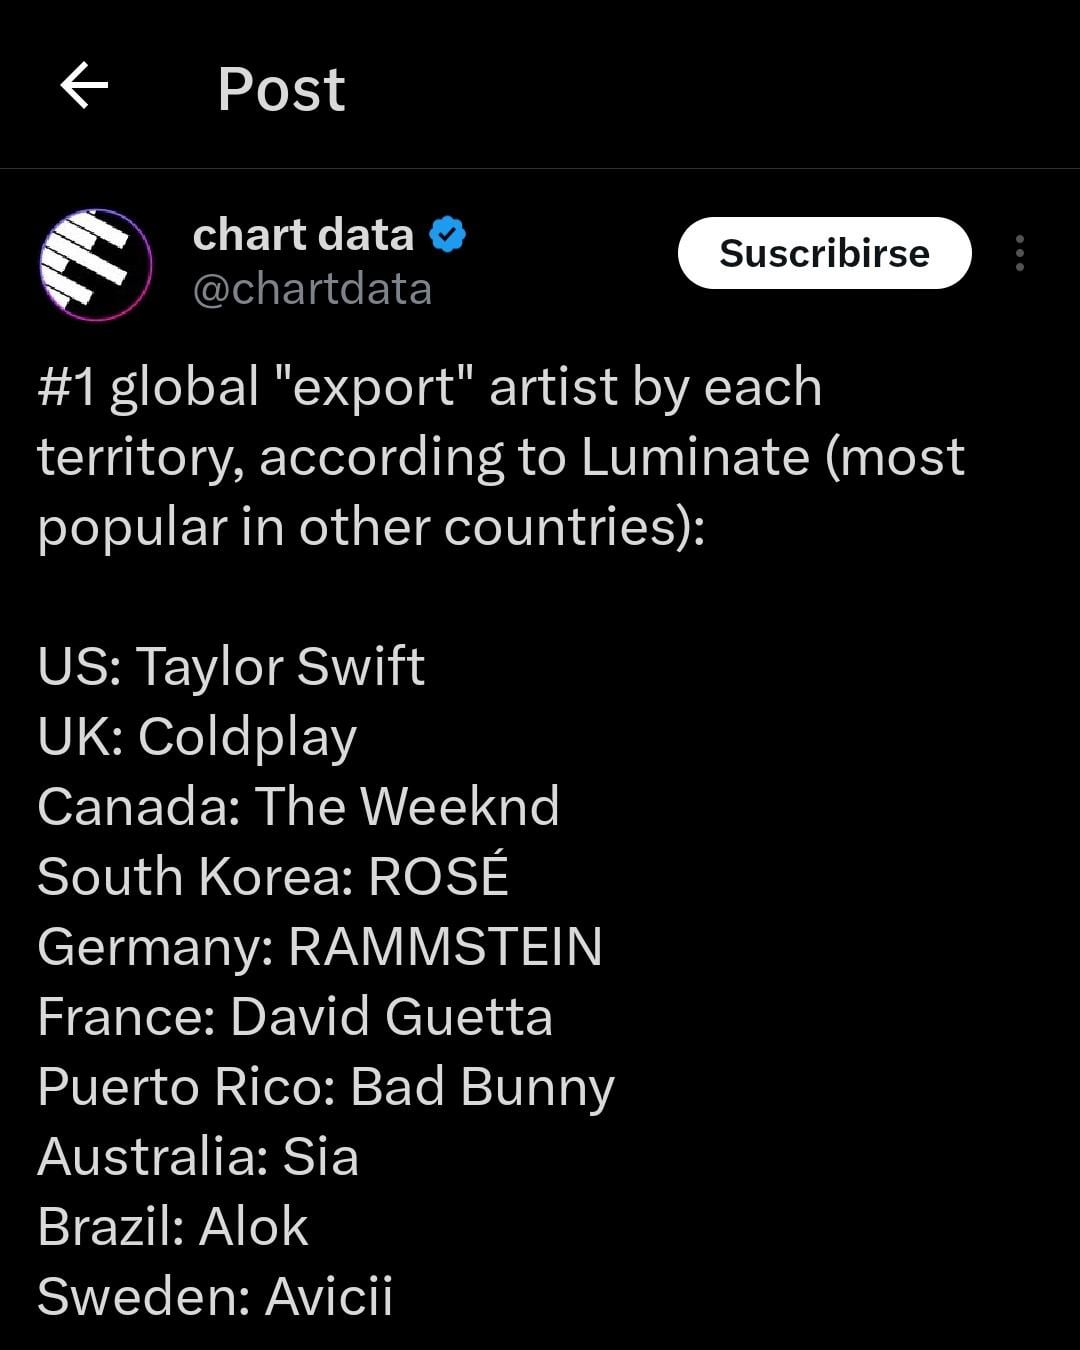The image size is (1080, 1350).
Task: Click the "Brazil: Alok" line
Action: (x=172, y=1225)
